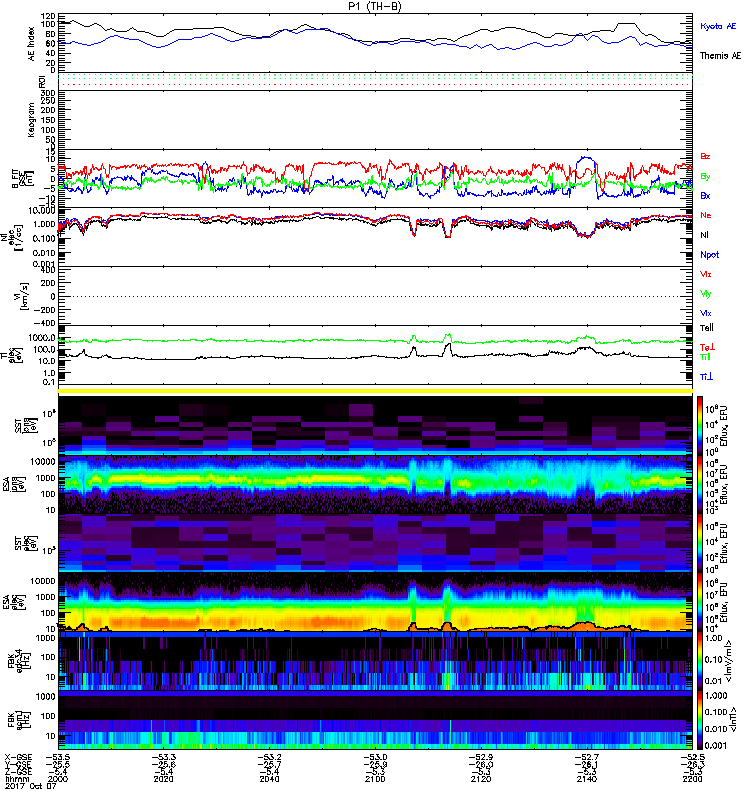Click the green By legend label
750x800 pixels.
[705, 176]
